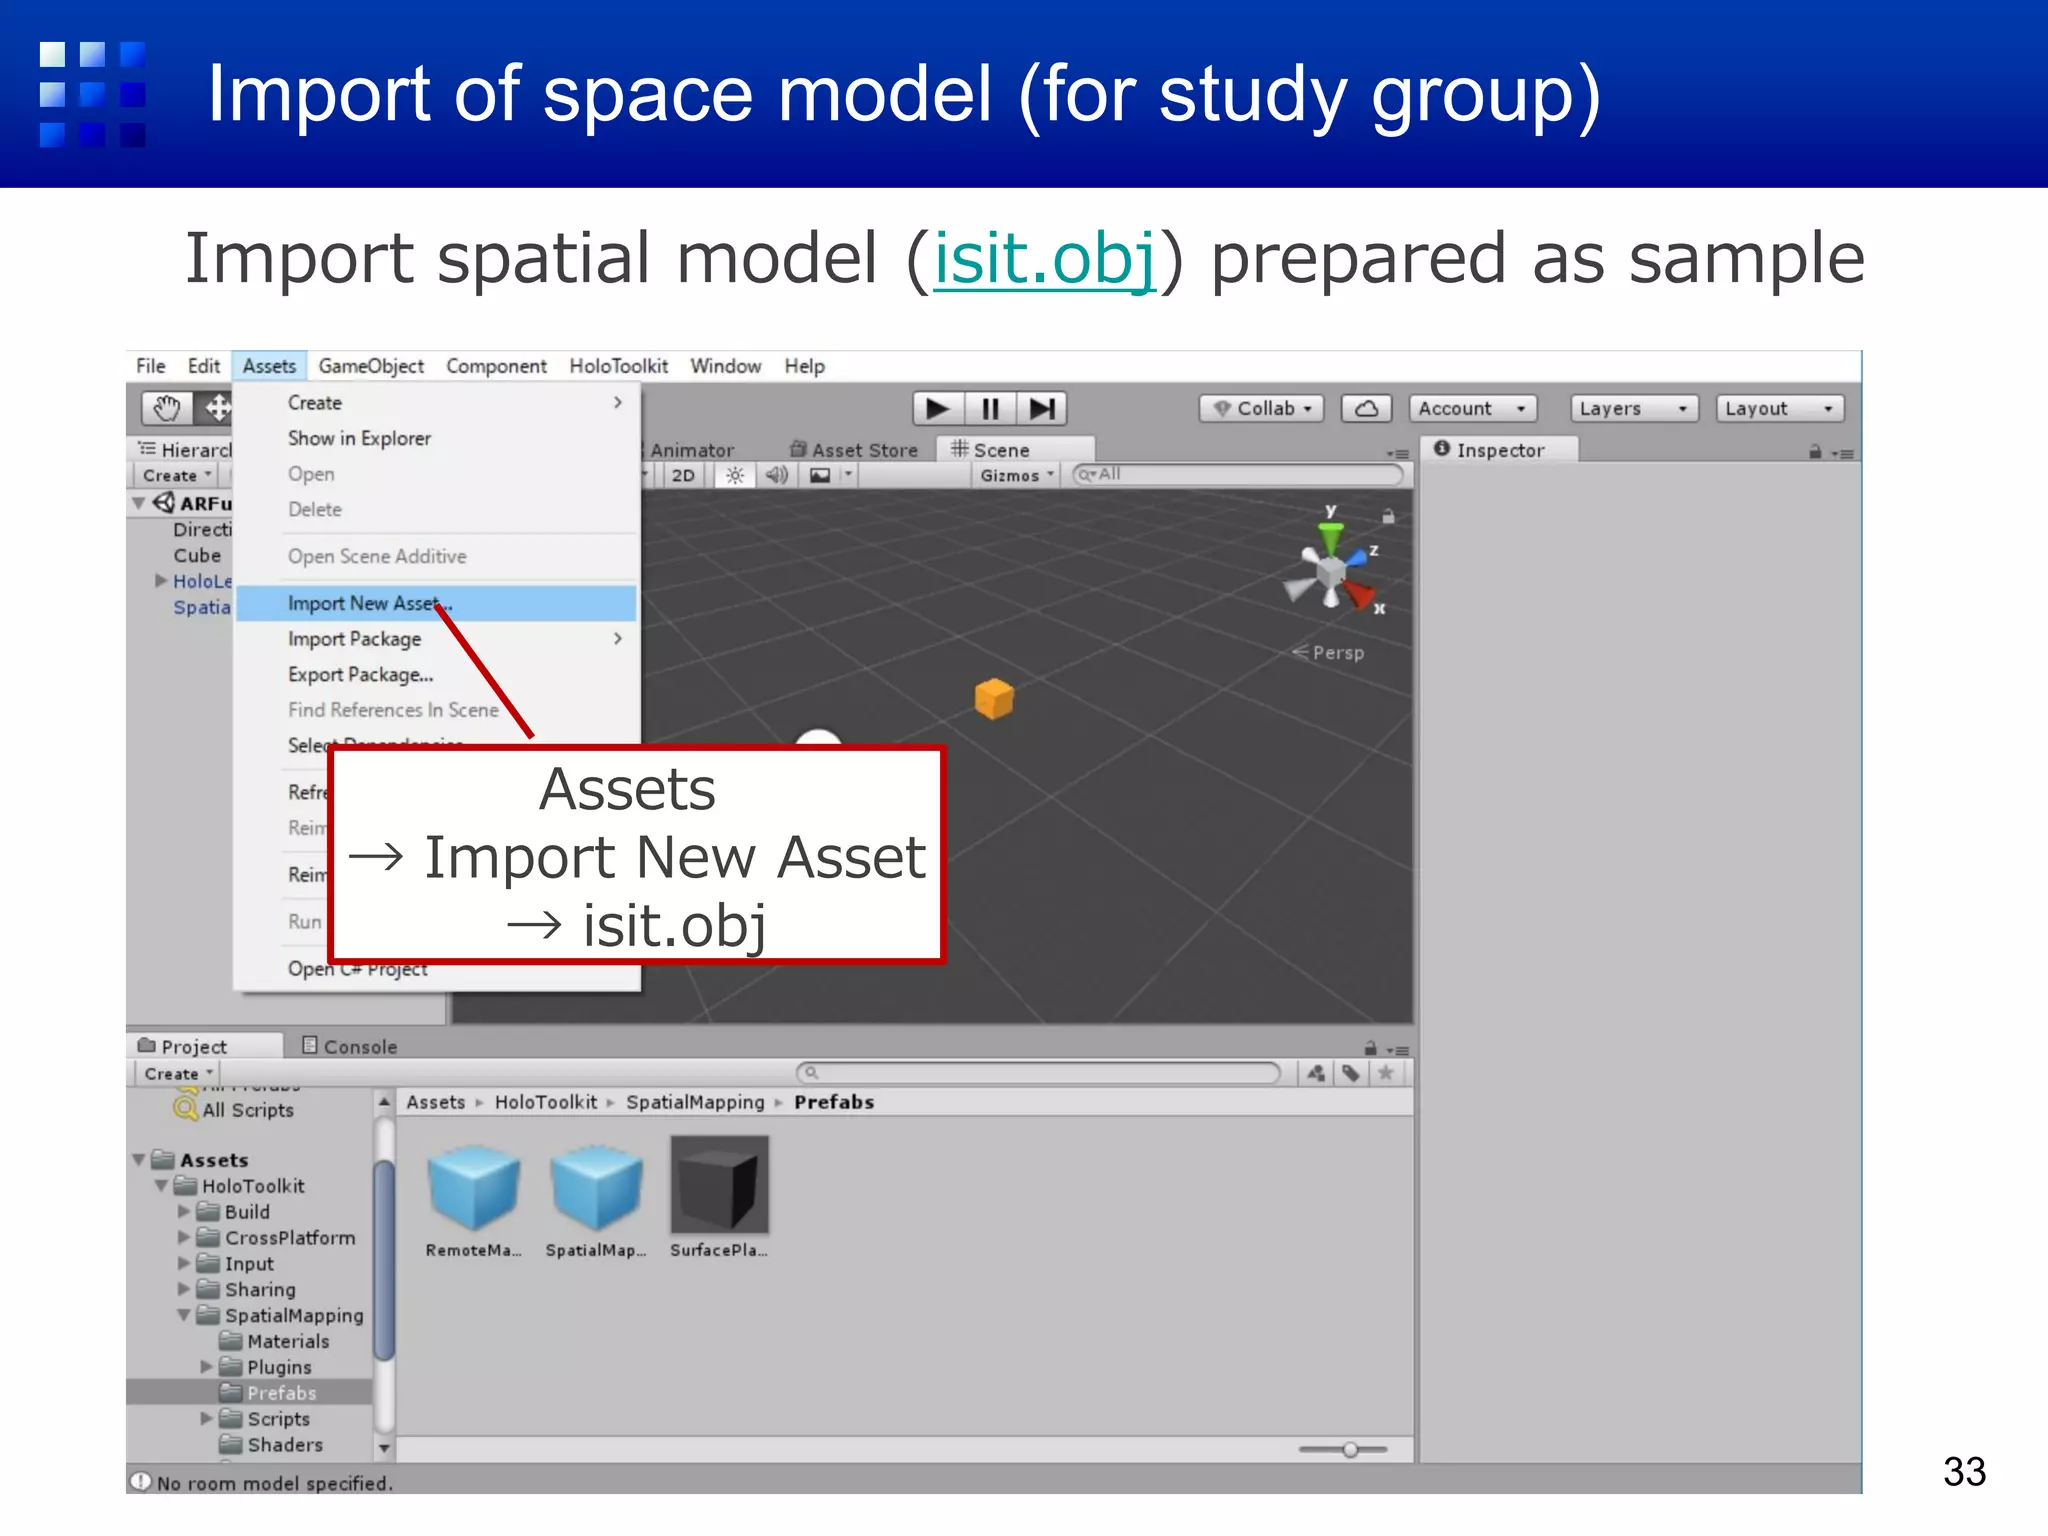Select Cube in the Hierarchy
Screen dimensions: 2048x1536
point(197,555)
